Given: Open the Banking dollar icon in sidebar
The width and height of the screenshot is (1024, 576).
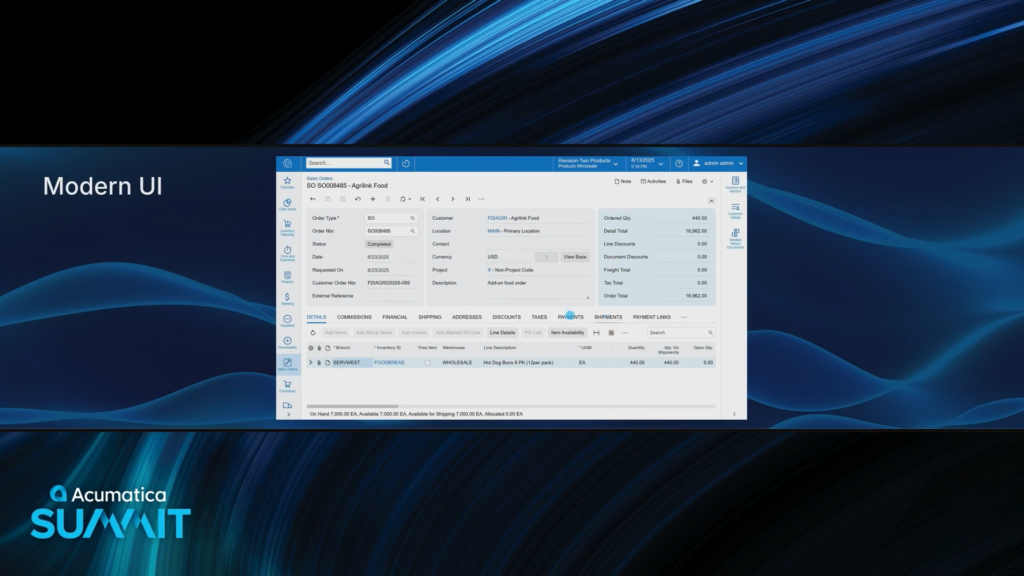Looking at the screenshot, I should click(287, 298).
